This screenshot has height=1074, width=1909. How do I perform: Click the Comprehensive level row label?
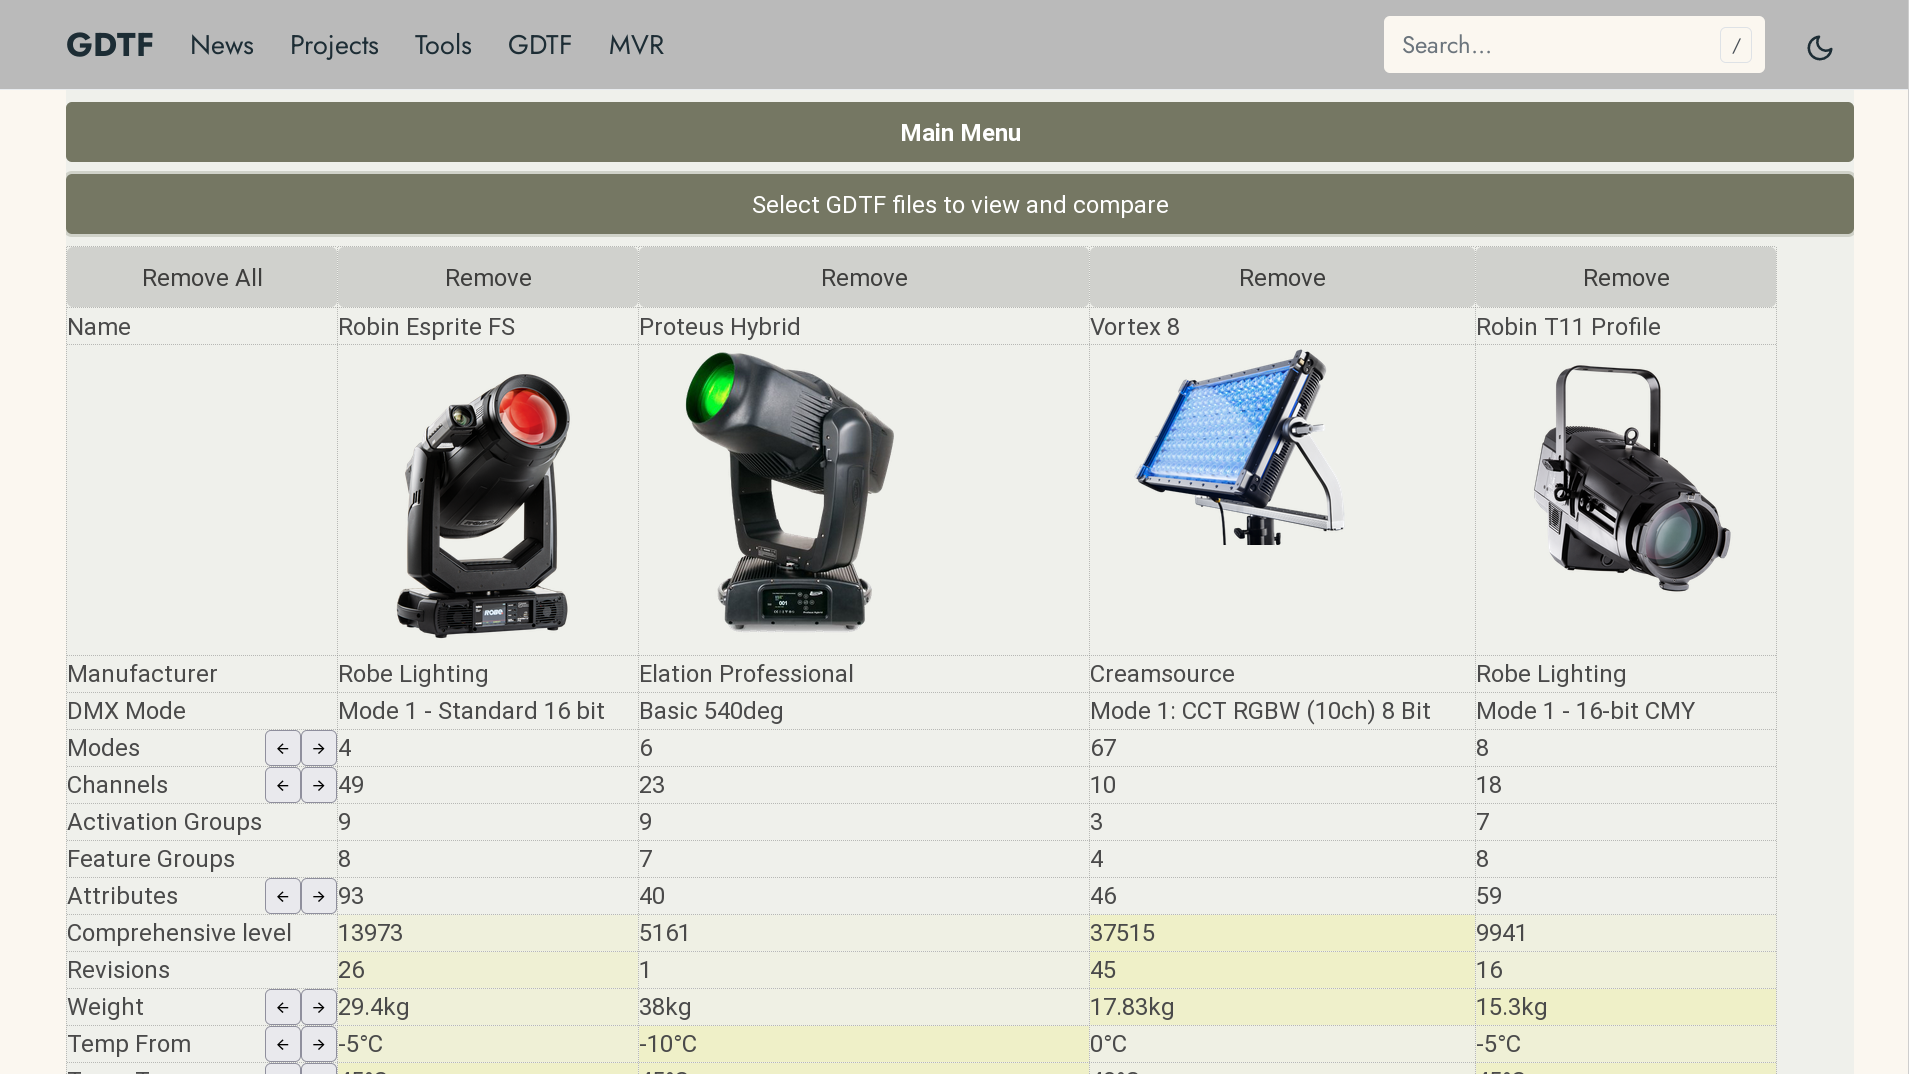pos(179,933)
